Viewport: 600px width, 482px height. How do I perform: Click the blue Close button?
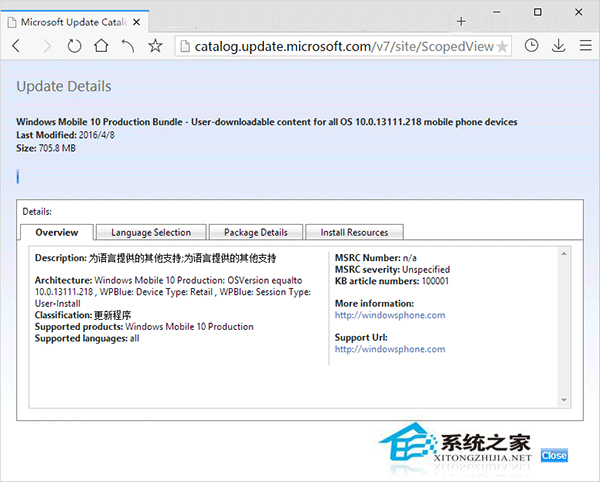tap(554, 455)
